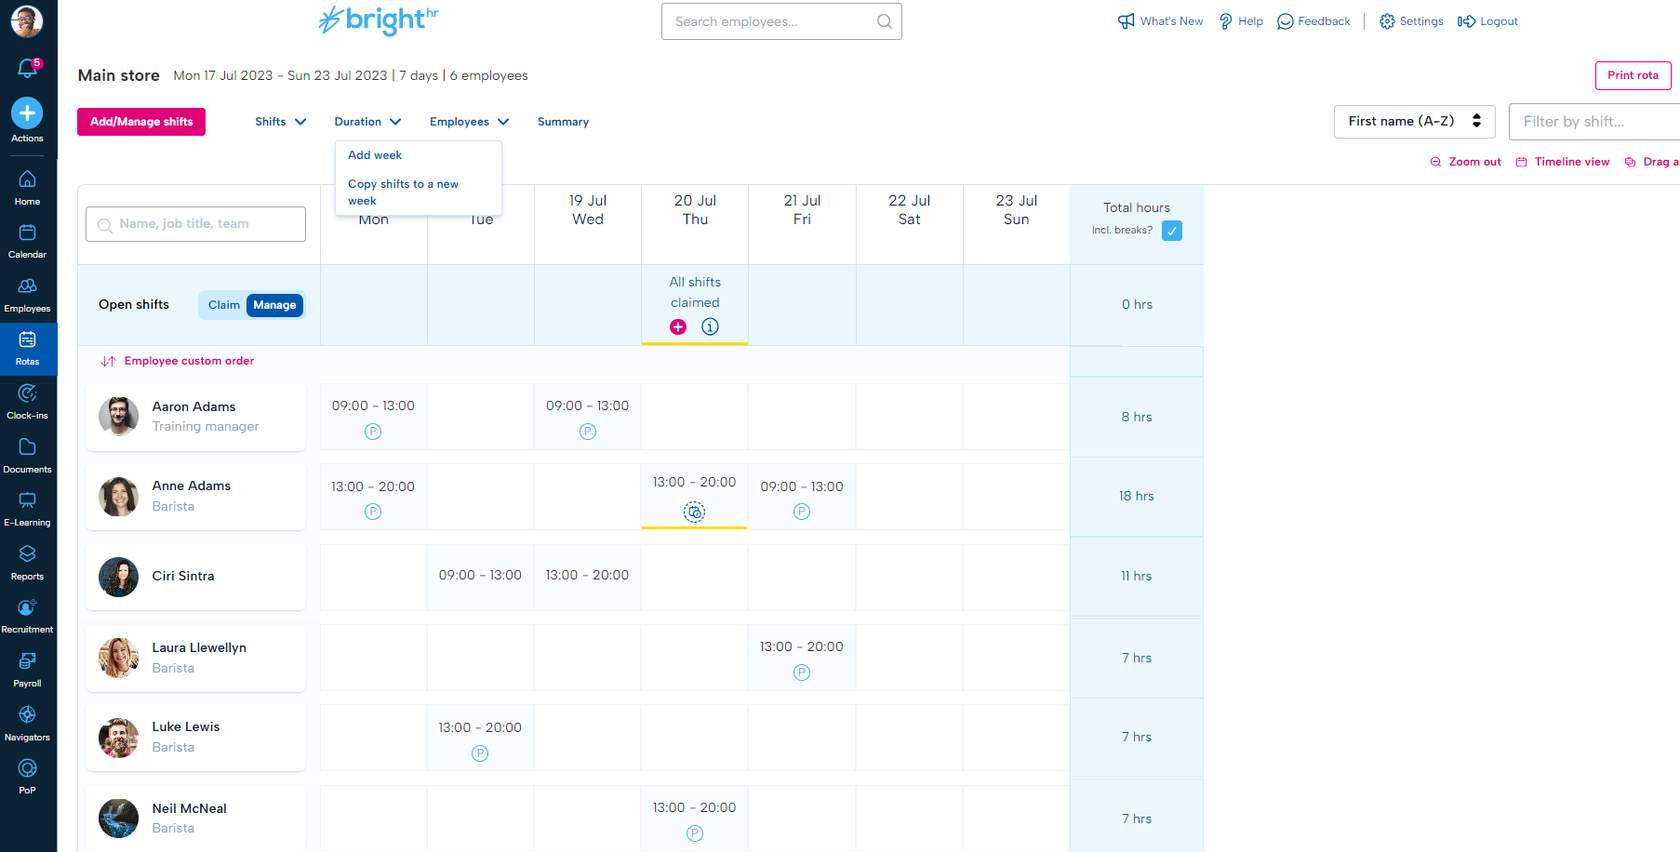Screen dimensions: 1680x852
Task: Click Employee custom order sort
Action: [177, 361]
